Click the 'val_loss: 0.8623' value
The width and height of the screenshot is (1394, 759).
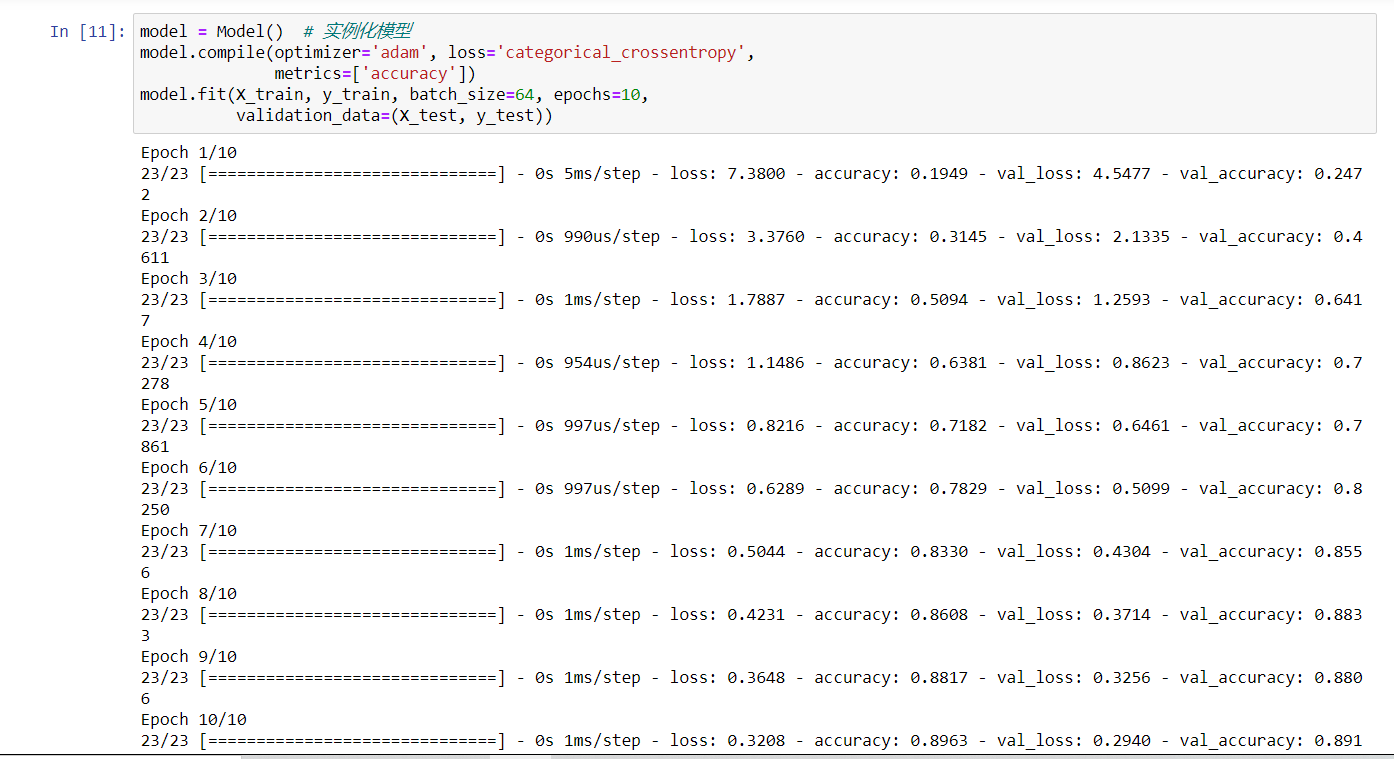pos(1093,363)
